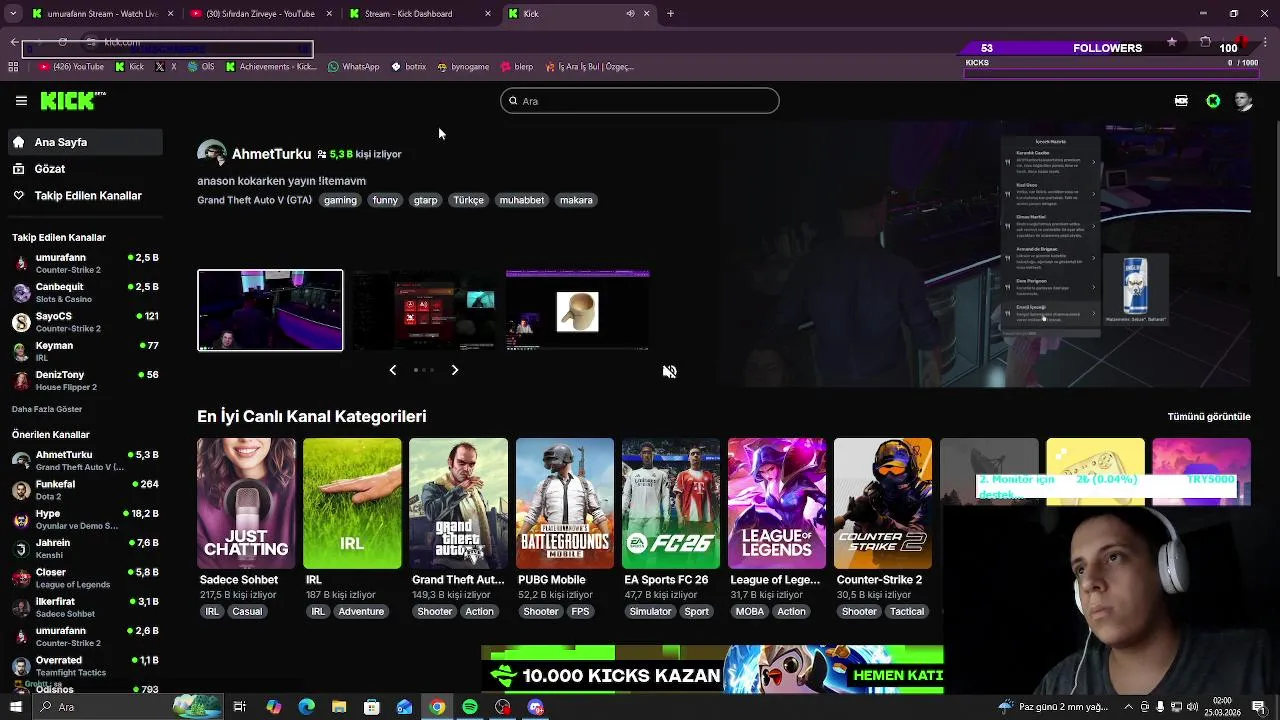Select the funny tag
The image size is (1280, 720).
click(x=385, y=200)
